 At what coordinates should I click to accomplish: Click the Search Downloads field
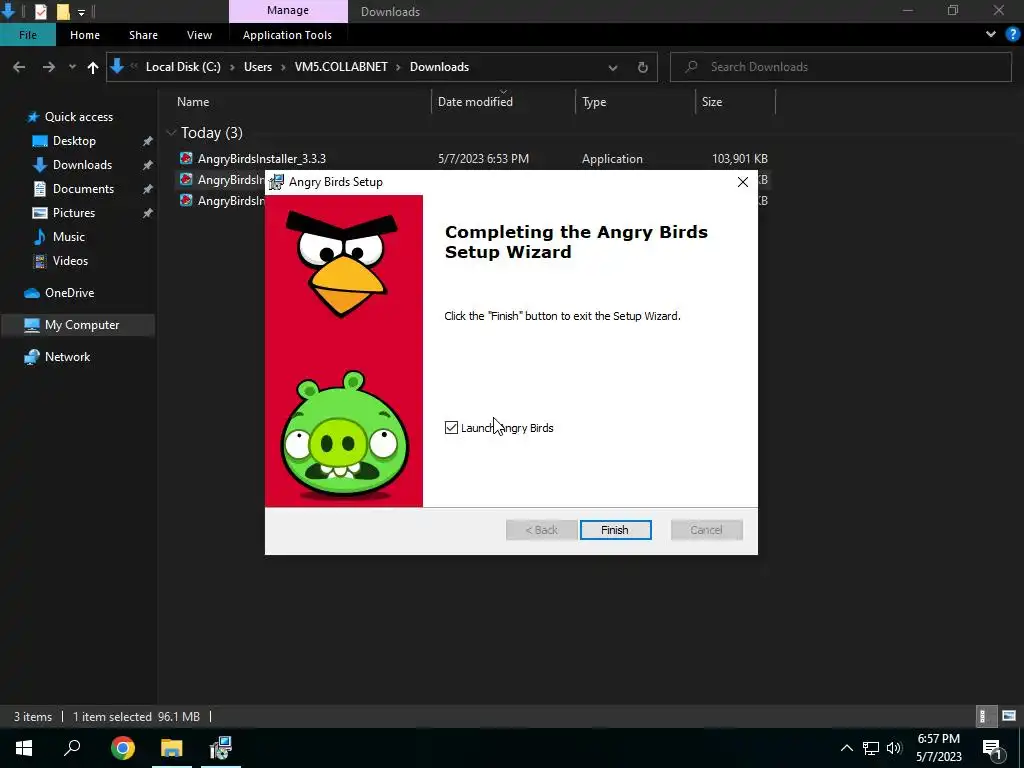[x=840, y=67]
